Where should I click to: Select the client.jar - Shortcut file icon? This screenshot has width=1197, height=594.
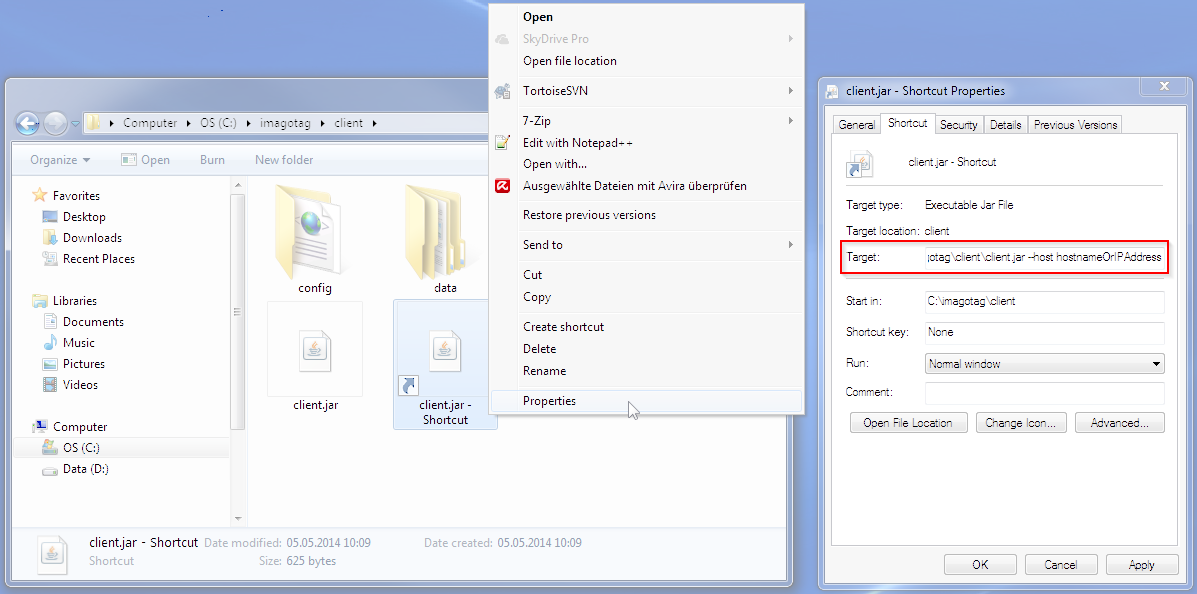click(x=445, y=350)
